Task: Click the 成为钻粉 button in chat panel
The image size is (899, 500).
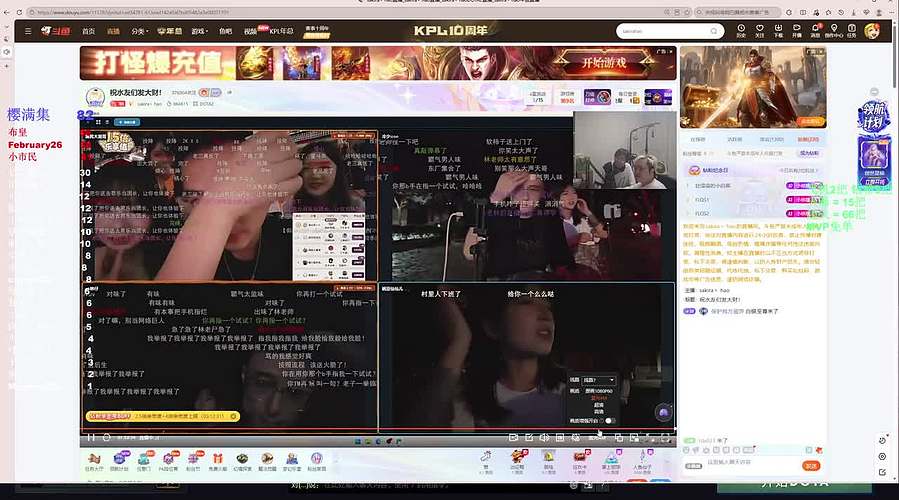Action: [x=809, y=154]
